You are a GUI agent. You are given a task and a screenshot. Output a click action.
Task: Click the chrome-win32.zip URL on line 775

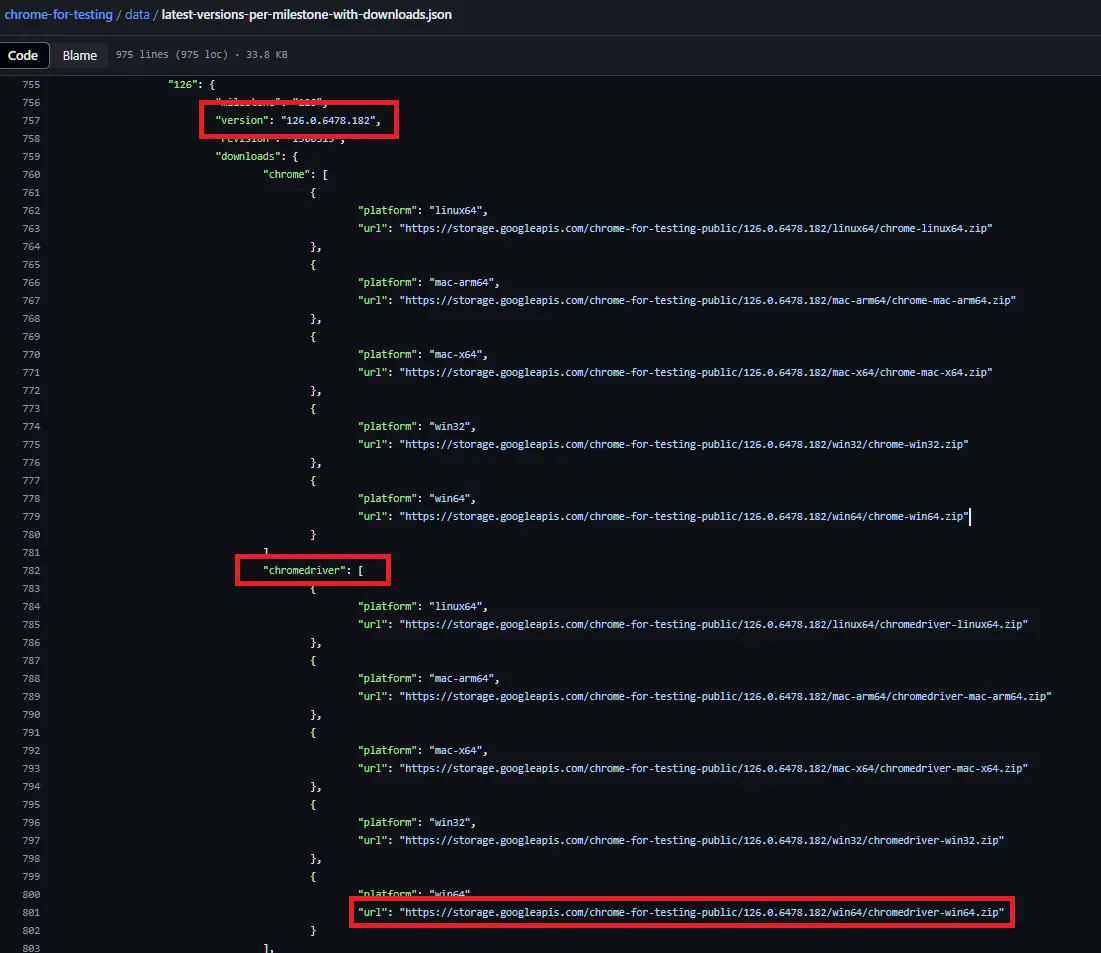click(x=684, y=444)
